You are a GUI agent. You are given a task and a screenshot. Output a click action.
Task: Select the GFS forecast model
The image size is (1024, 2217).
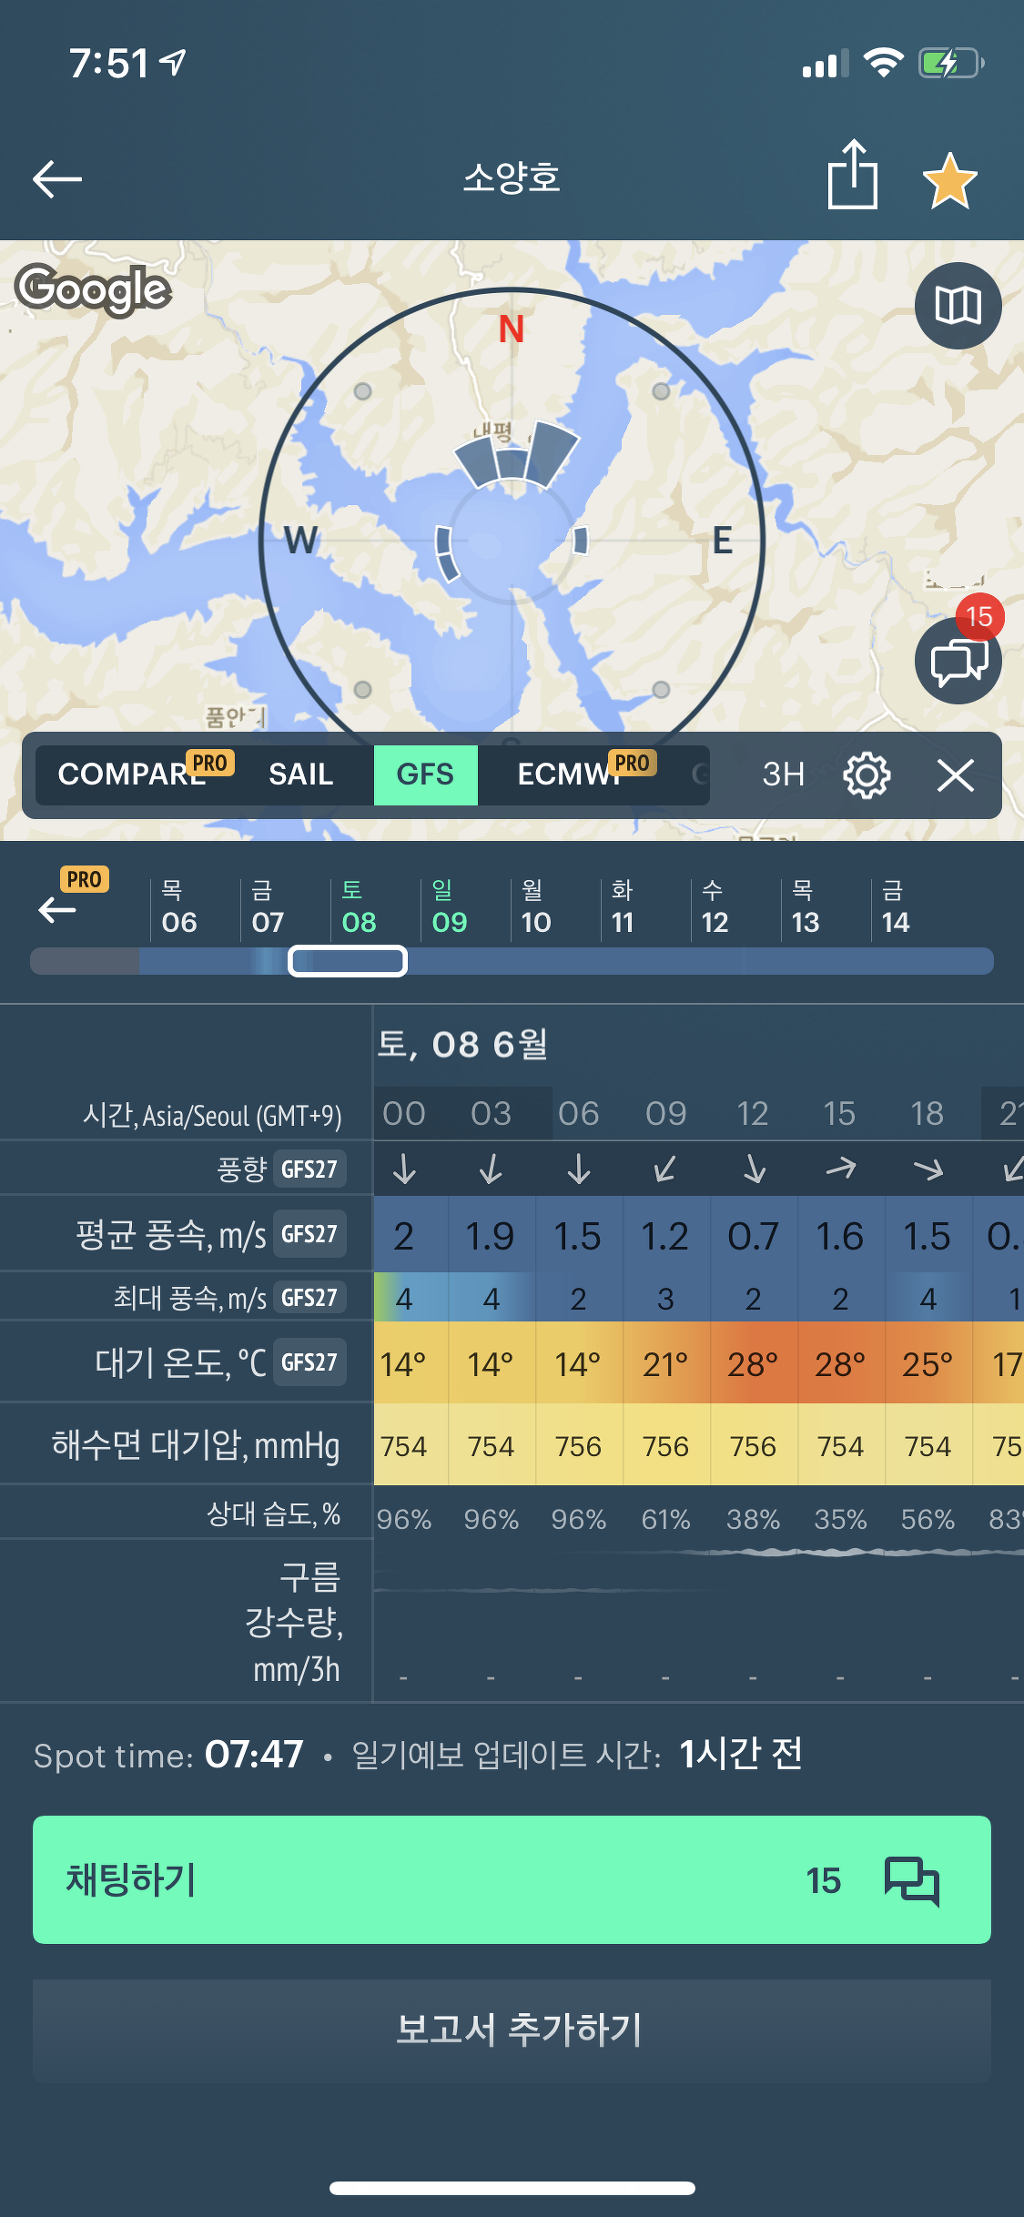coord(425,775)
